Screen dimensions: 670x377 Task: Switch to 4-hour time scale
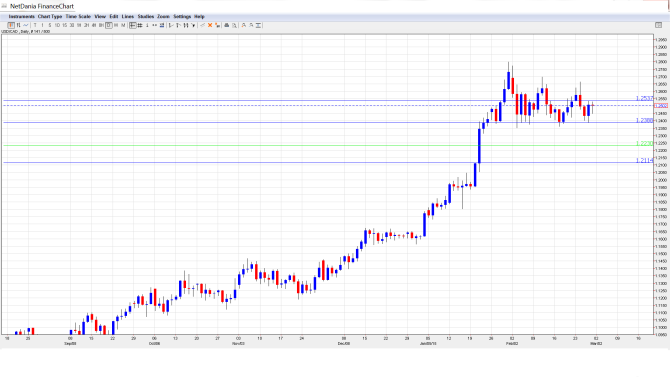94,26
